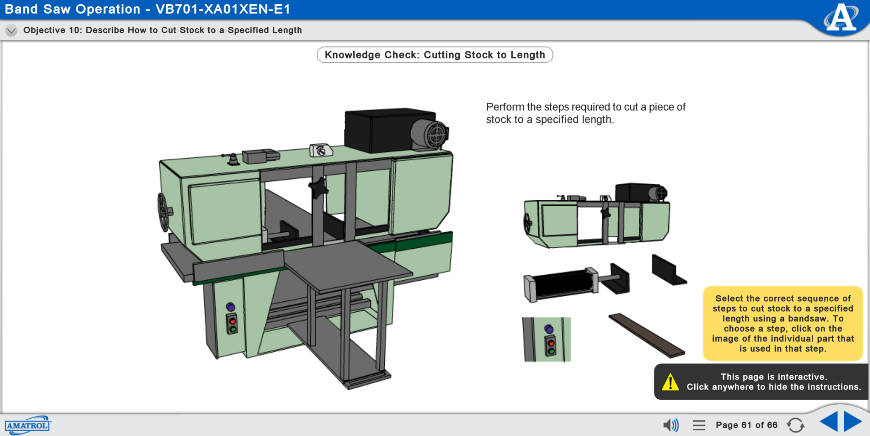
Task: Click the purple indicator light on large saw
Action: [x=231, y=307]
